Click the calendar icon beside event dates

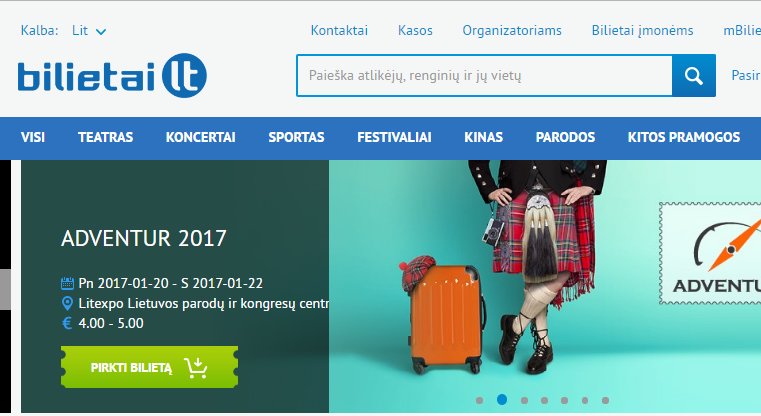[x=67, y=283]
